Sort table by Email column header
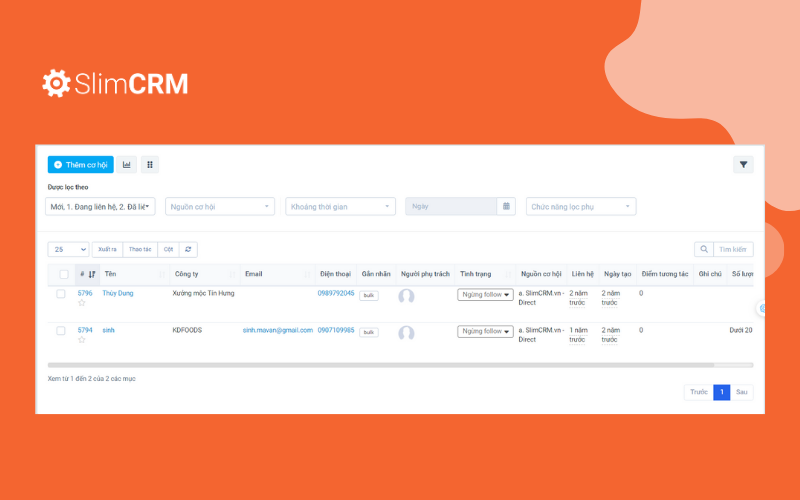The image size is (800, 500). point(278,274)
